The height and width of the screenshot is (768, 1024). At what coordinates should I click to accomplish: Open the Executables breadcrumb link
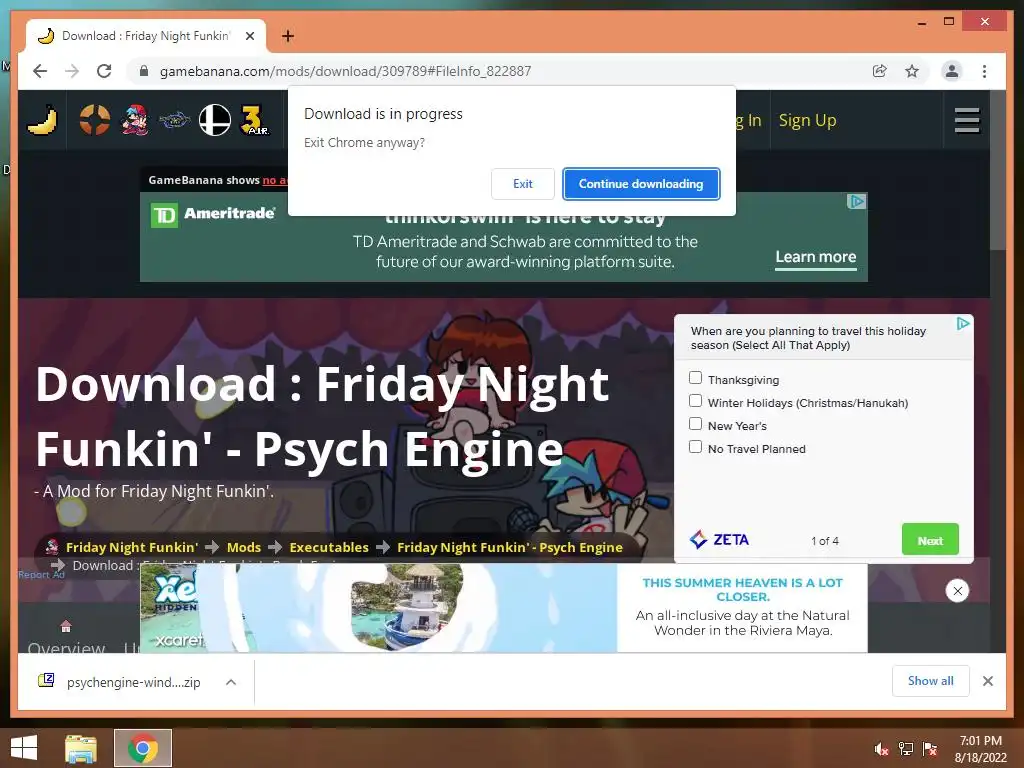click(x=328, y=547)
